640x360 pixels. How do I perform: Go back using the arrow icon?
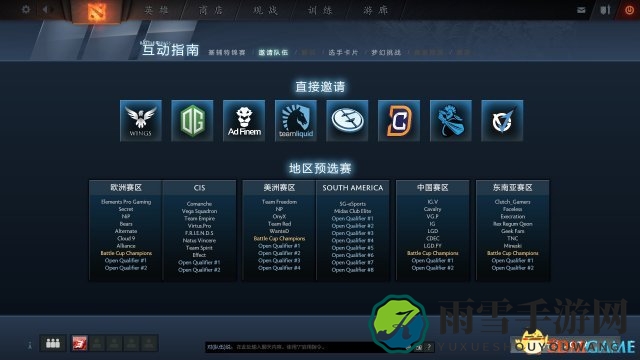click(45, 9)
